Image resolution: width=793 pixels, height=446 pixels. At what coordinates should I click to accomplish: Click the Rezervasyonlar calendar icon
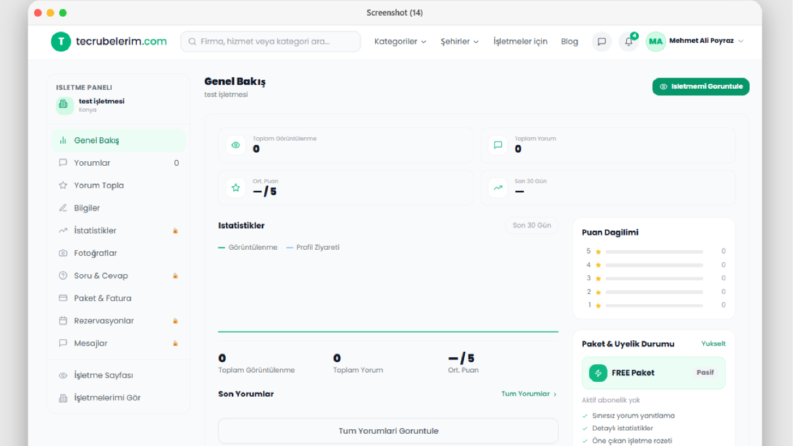[x=63, y=321]
